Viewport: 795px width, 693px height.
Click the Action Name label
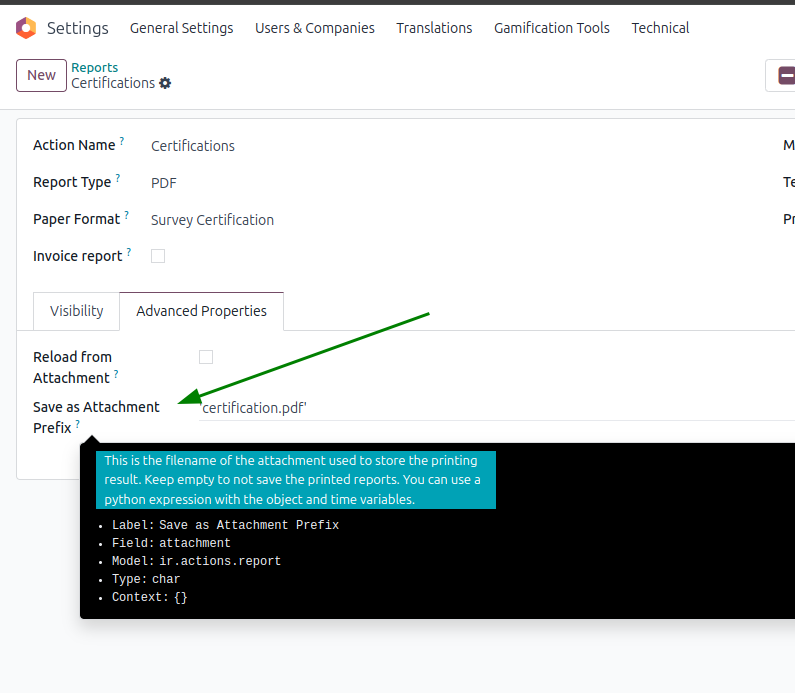74,145
